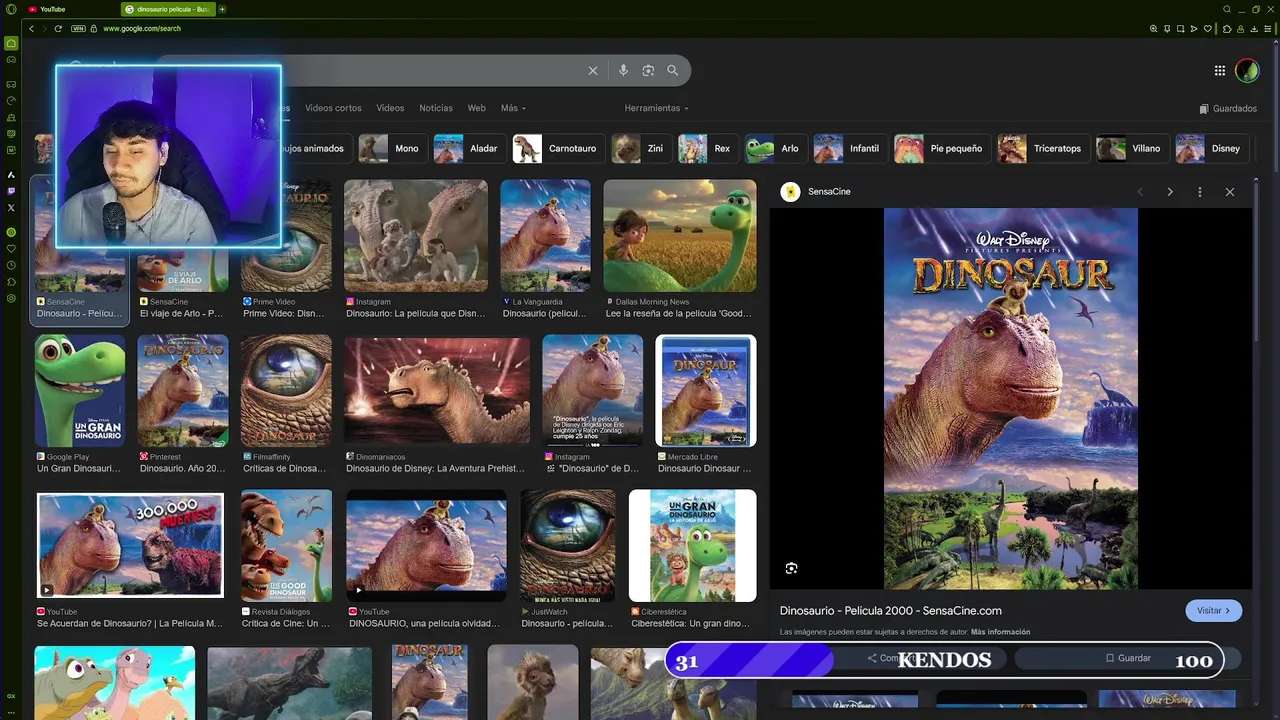Open Dallas Morning News Good Dinosaur thumbnail

pyautogui.click(x=680, y=236)
